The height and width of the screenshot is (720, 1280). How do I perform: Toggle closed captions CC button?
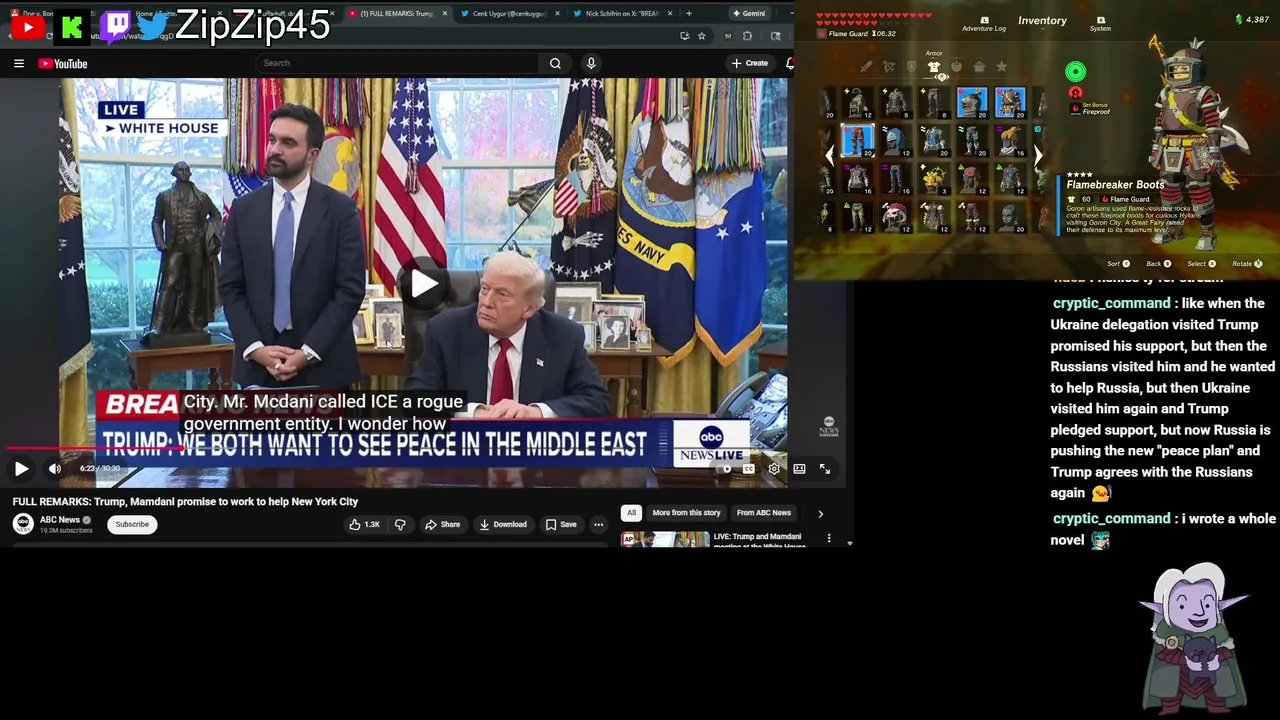tap(748, 468)
